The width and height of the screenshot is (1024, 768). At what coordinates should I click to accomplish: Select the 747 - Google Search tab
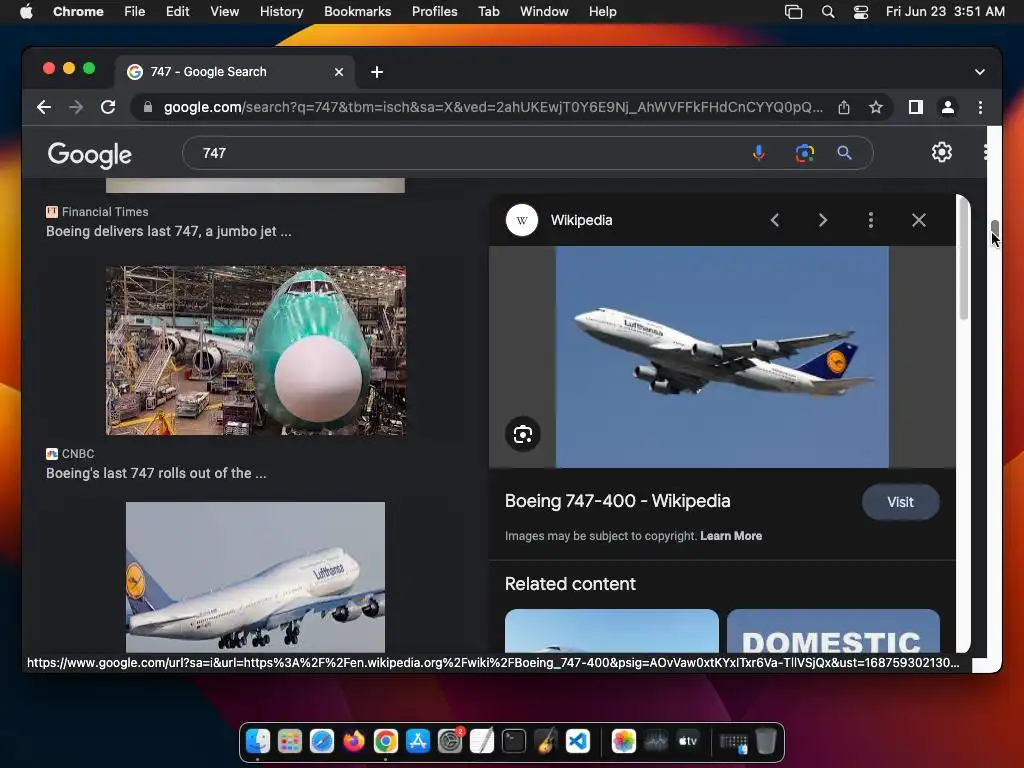(235, 72)
